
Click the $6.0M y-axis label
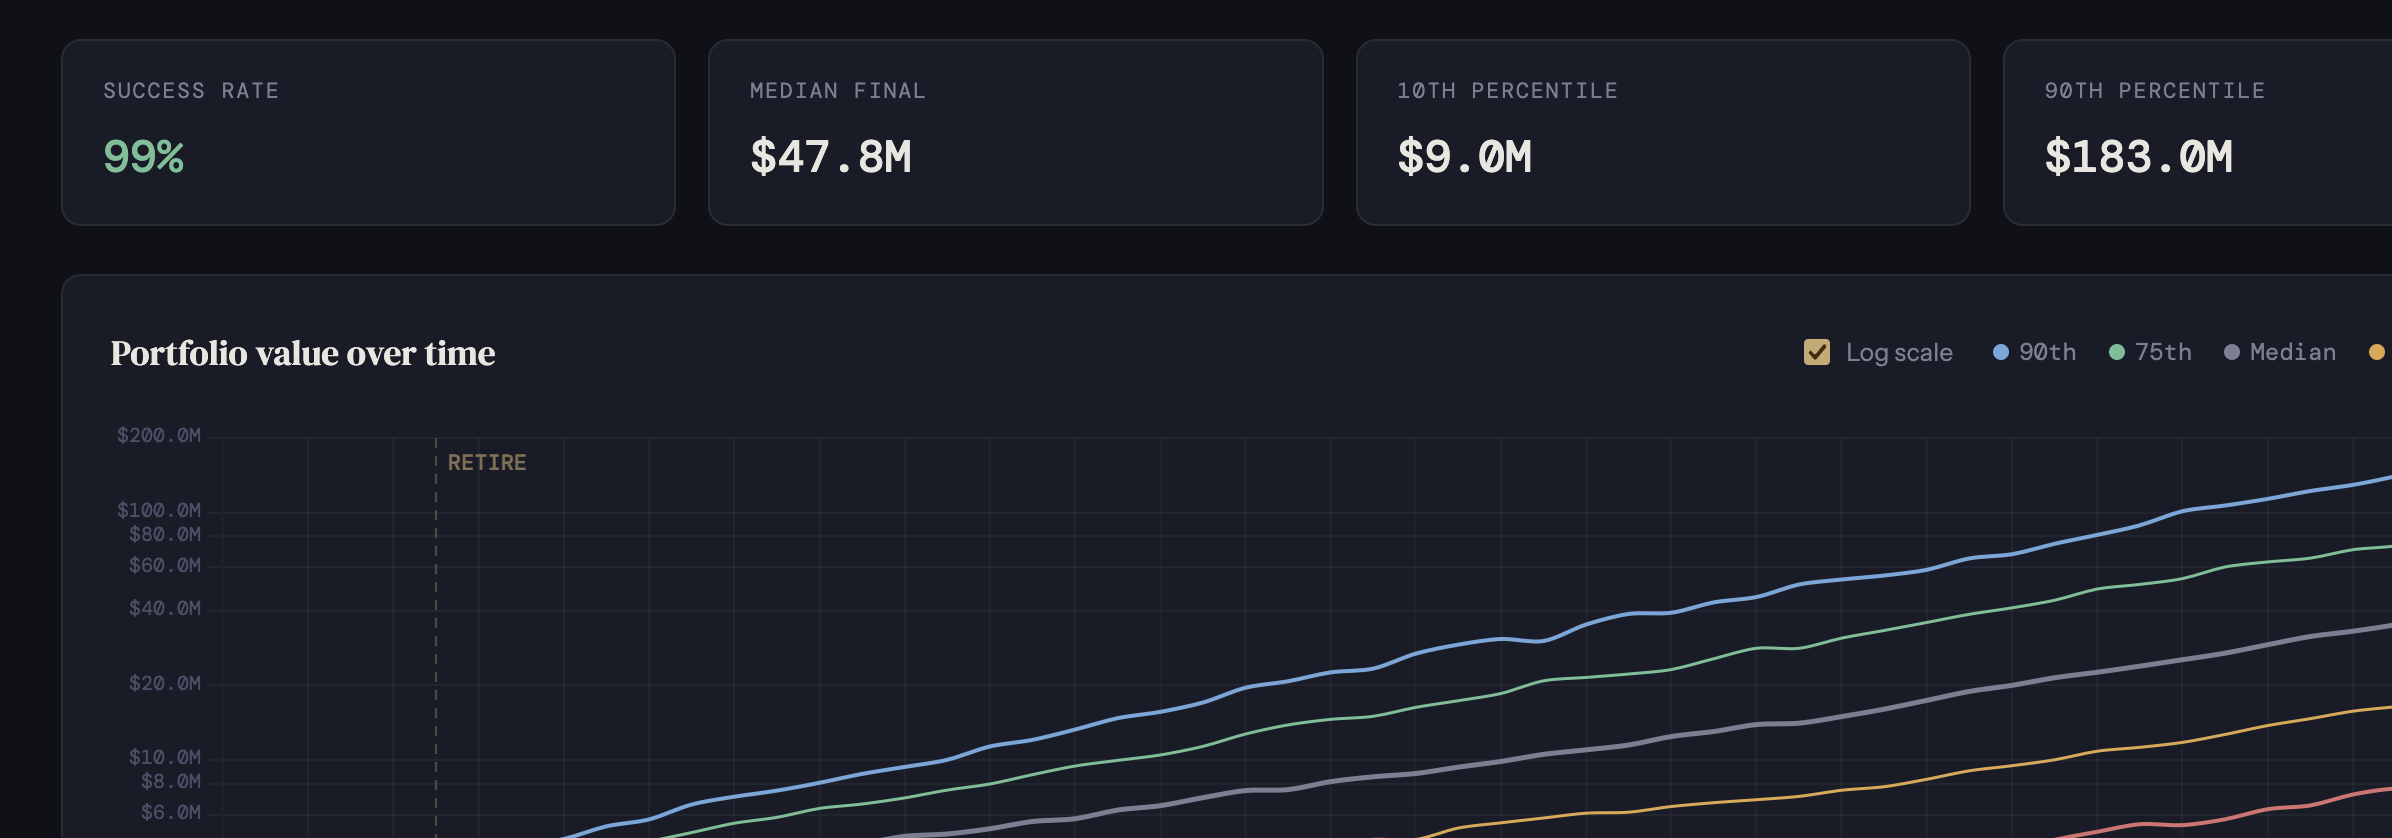[x=171, y=812]
